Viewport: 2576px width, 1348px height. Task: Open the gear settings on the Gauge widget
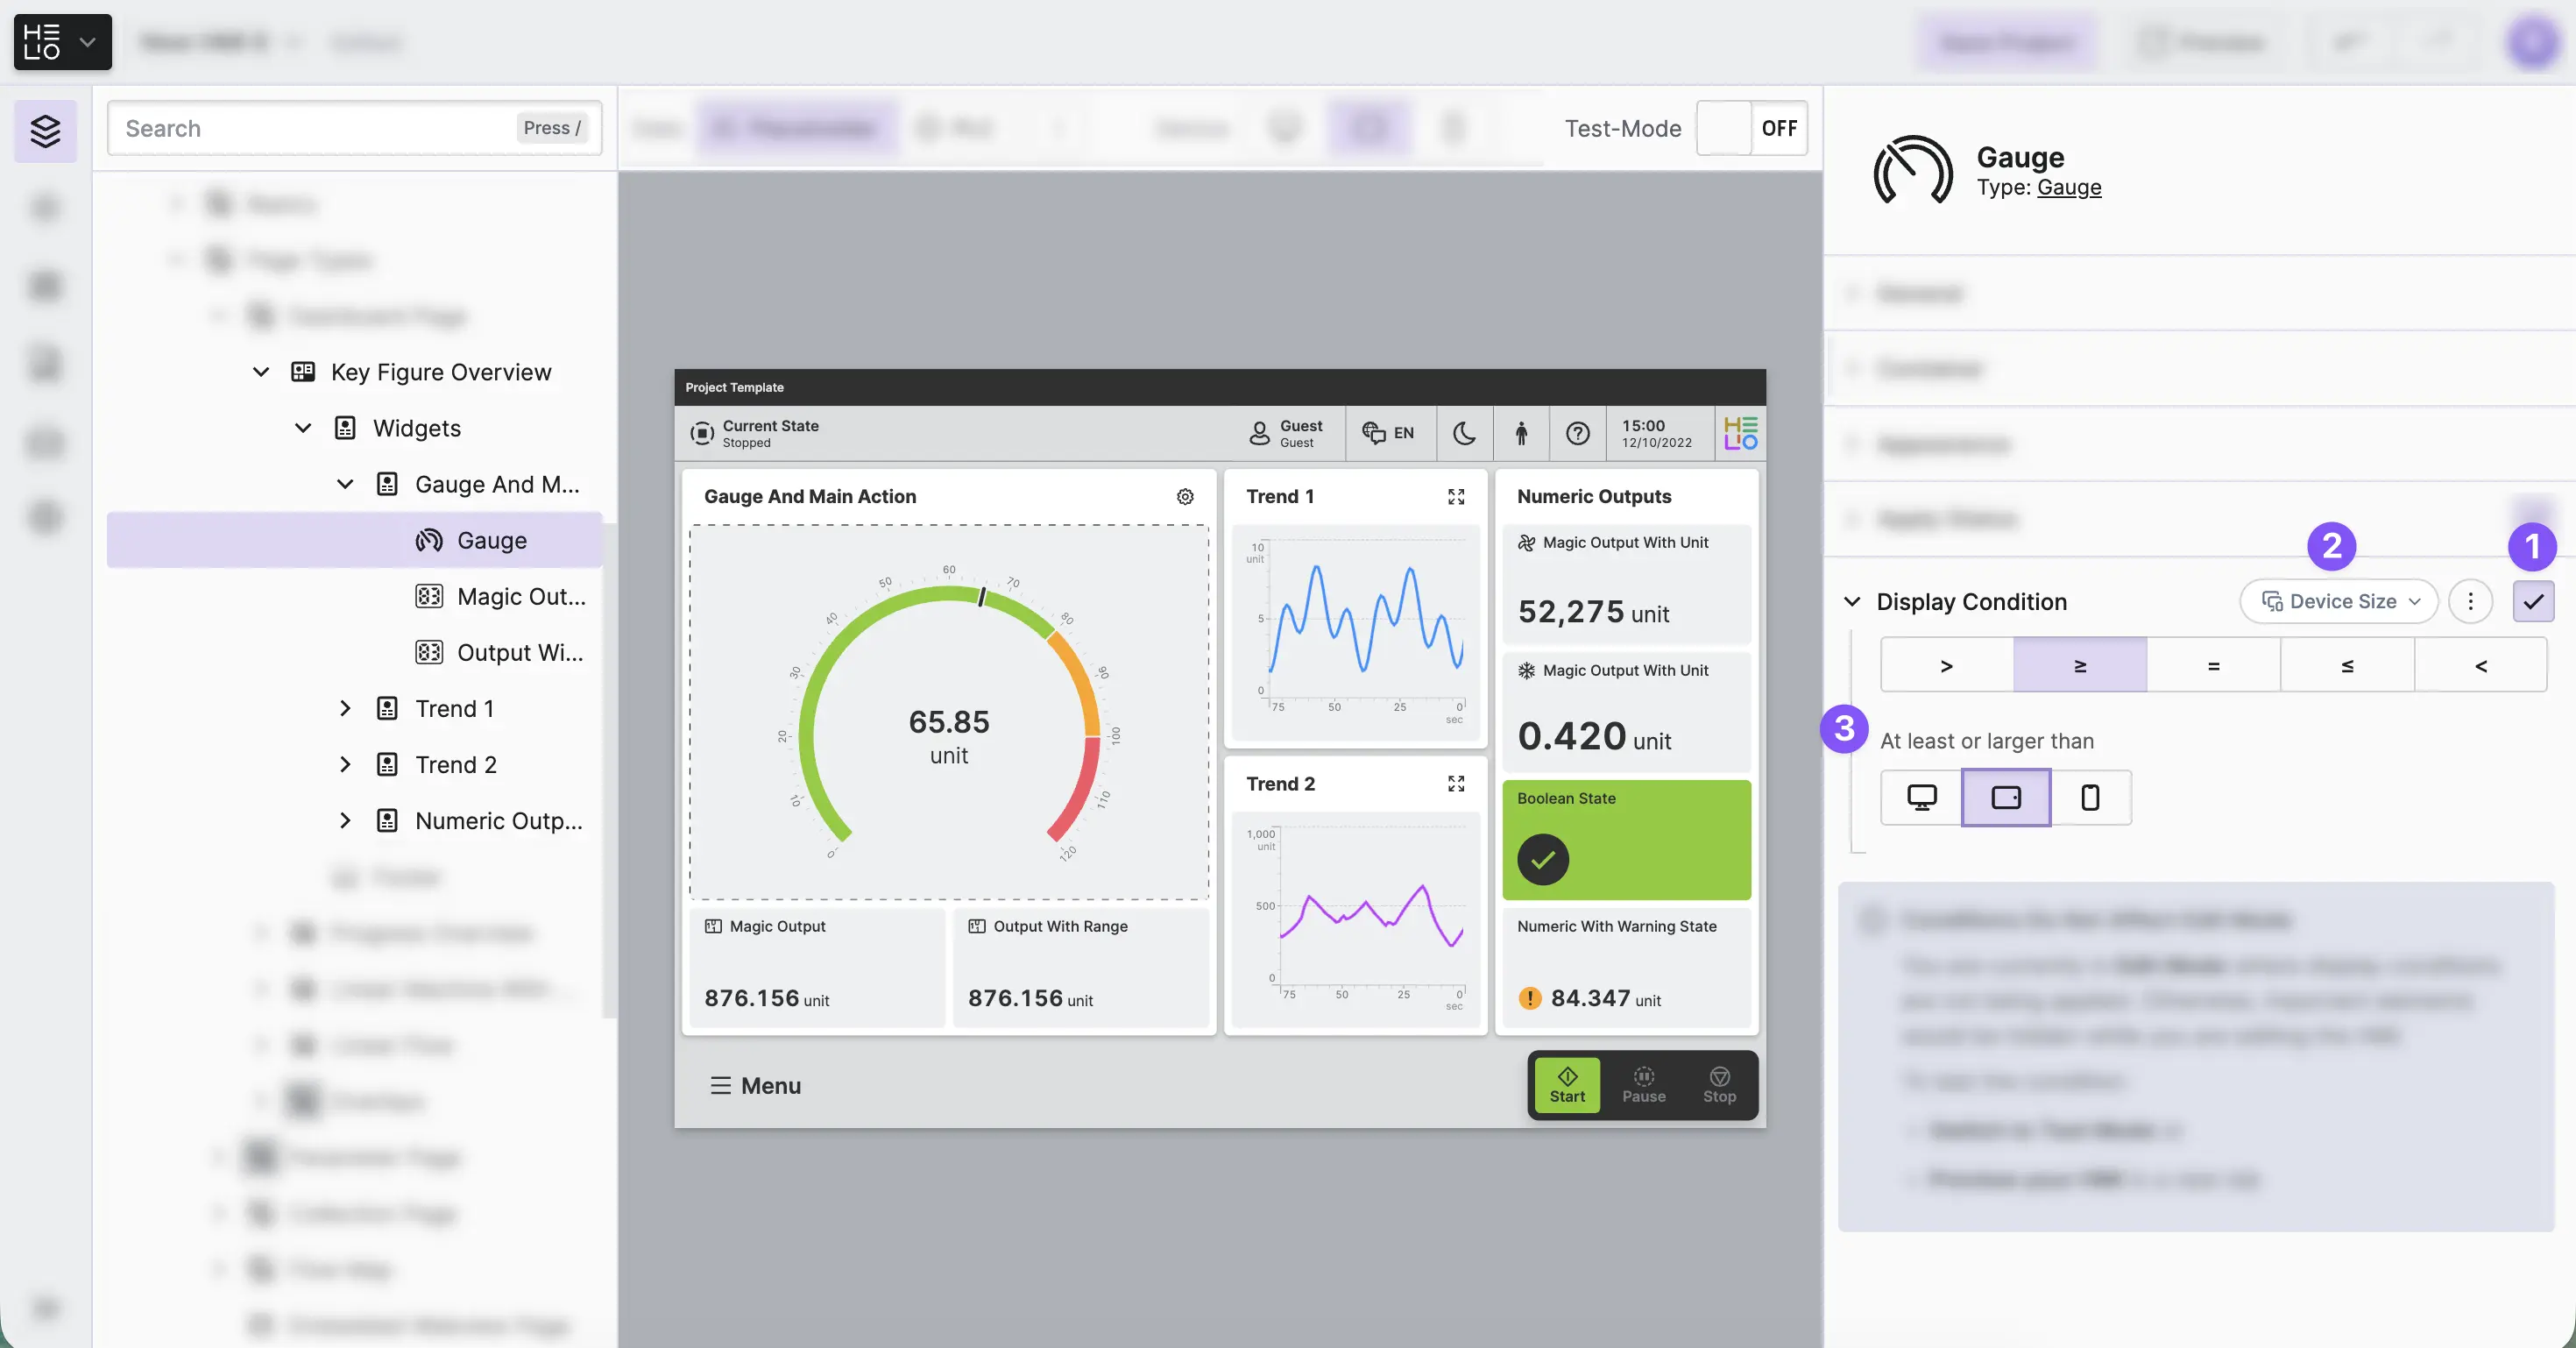(1185, 496)
